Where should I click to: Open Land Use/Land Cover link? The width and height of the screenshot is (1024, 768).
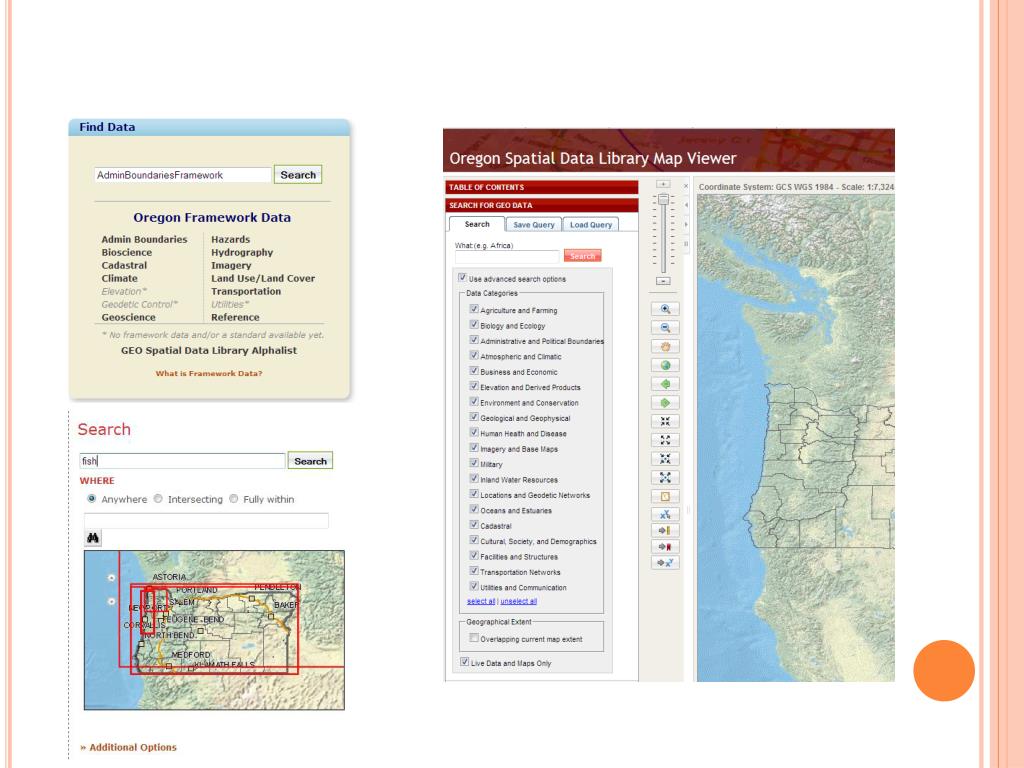(263, 278)
